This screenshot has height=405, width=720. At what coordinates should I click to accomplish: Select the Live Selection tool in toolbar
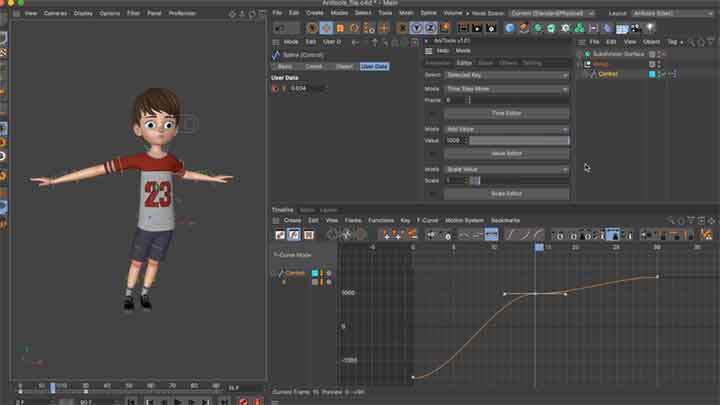312,28
